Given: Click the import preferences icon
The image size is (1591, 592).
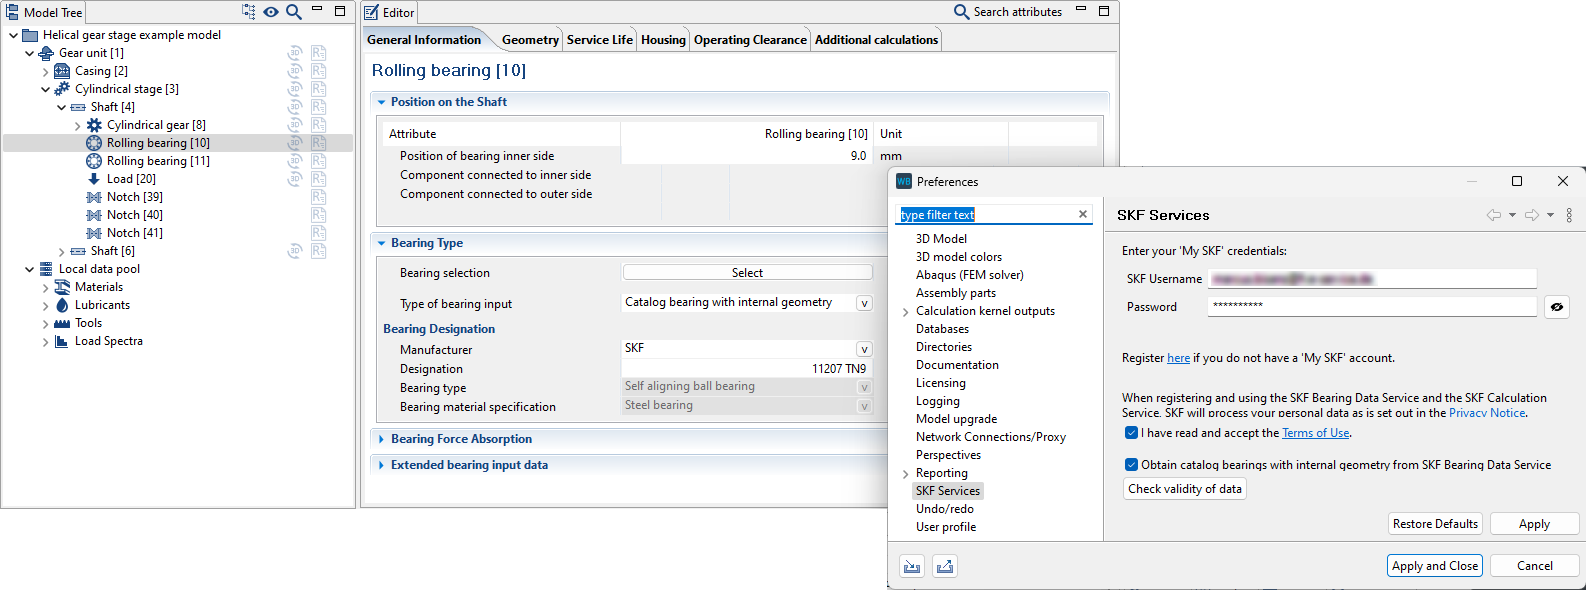Looking at the screenshot, I should tap(912, 566).
